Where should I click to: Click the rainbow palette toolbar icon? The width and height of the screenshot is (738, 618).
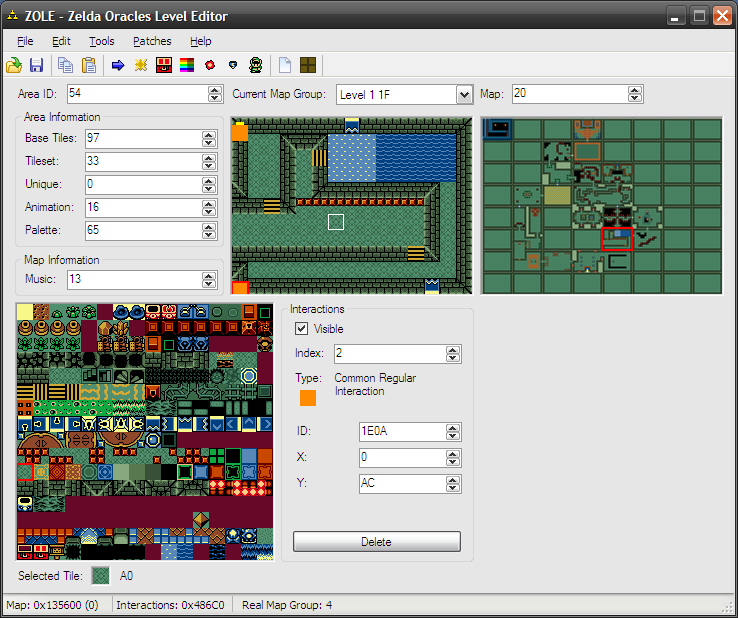point(187,66)
